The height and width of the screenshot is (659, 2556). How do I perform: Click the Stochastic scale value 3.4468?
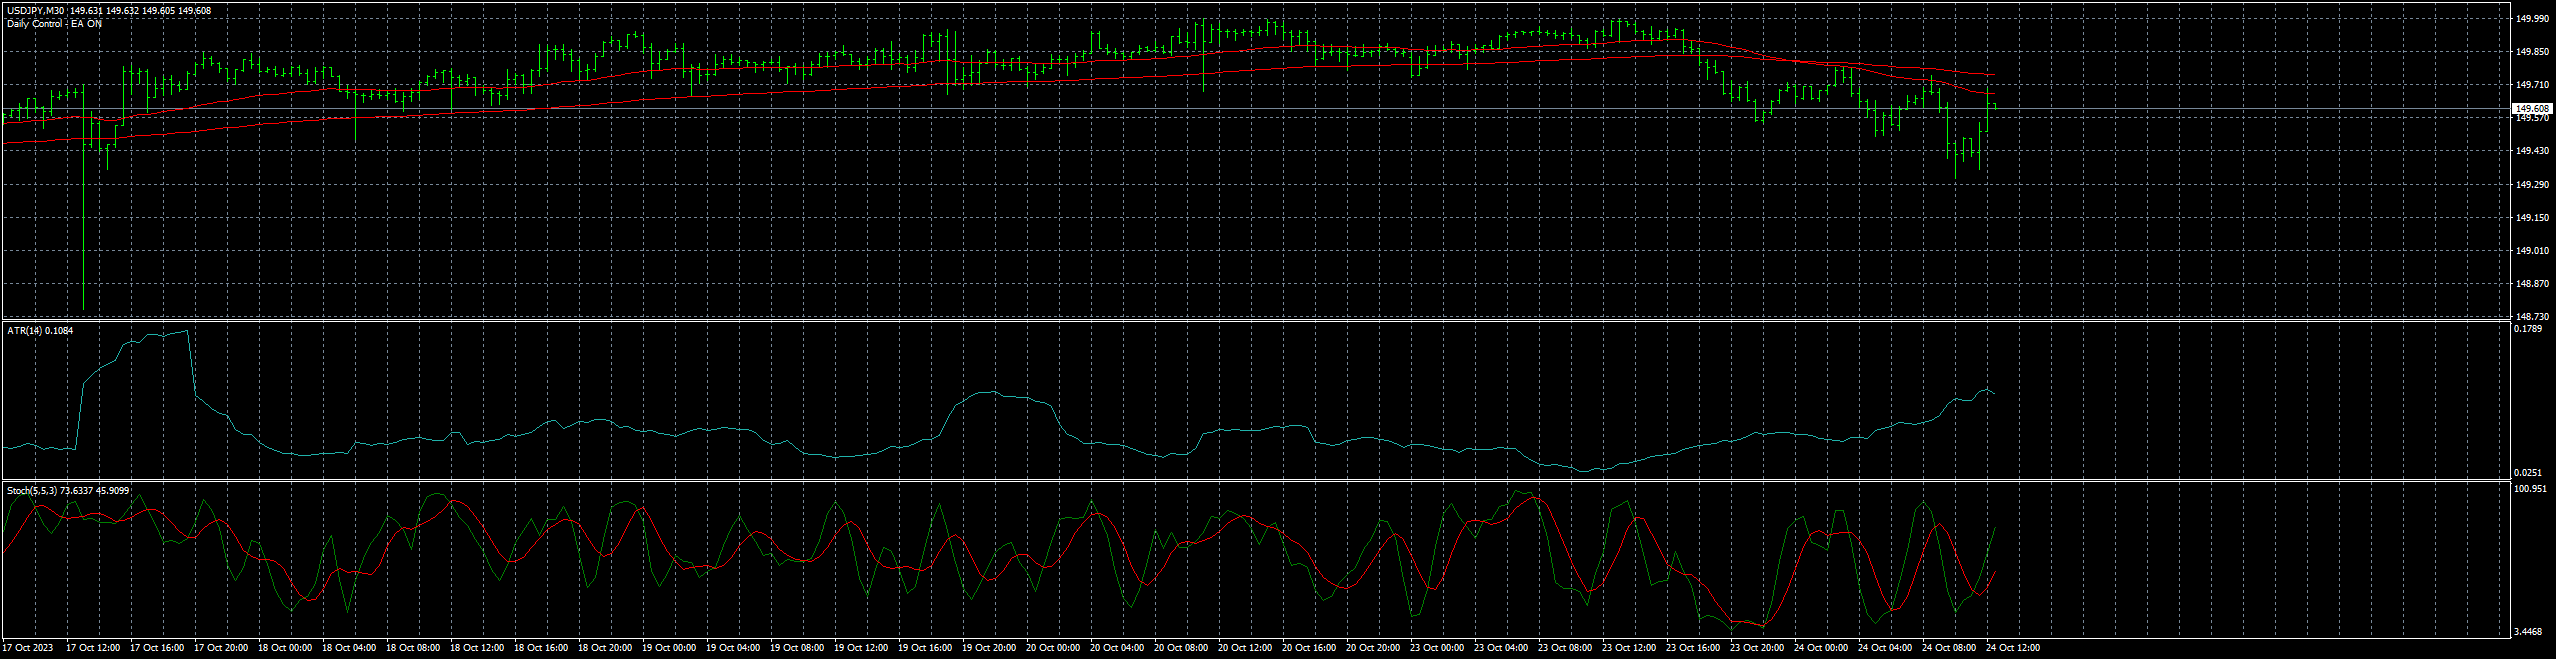pos(2529,632)
